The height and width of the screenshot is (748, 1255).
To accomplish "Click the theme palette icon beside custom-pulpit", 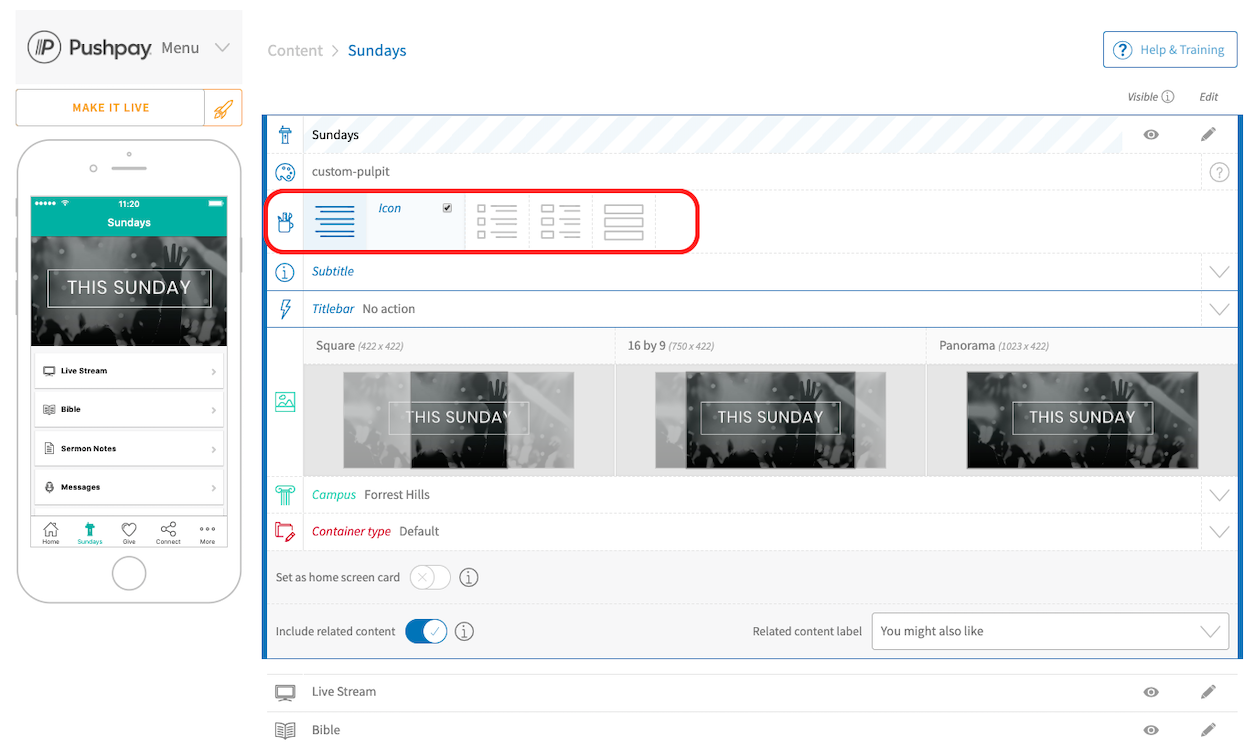I will pos(286,172).
